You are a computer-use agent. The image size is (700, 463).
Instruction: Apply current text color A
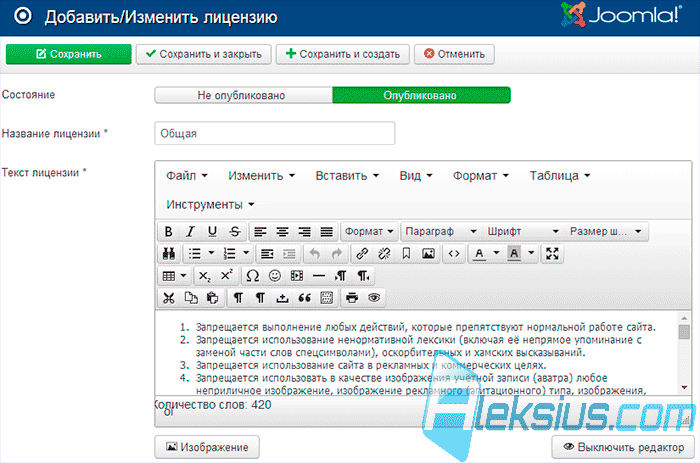pyautogui.click(x=479, y=254)
